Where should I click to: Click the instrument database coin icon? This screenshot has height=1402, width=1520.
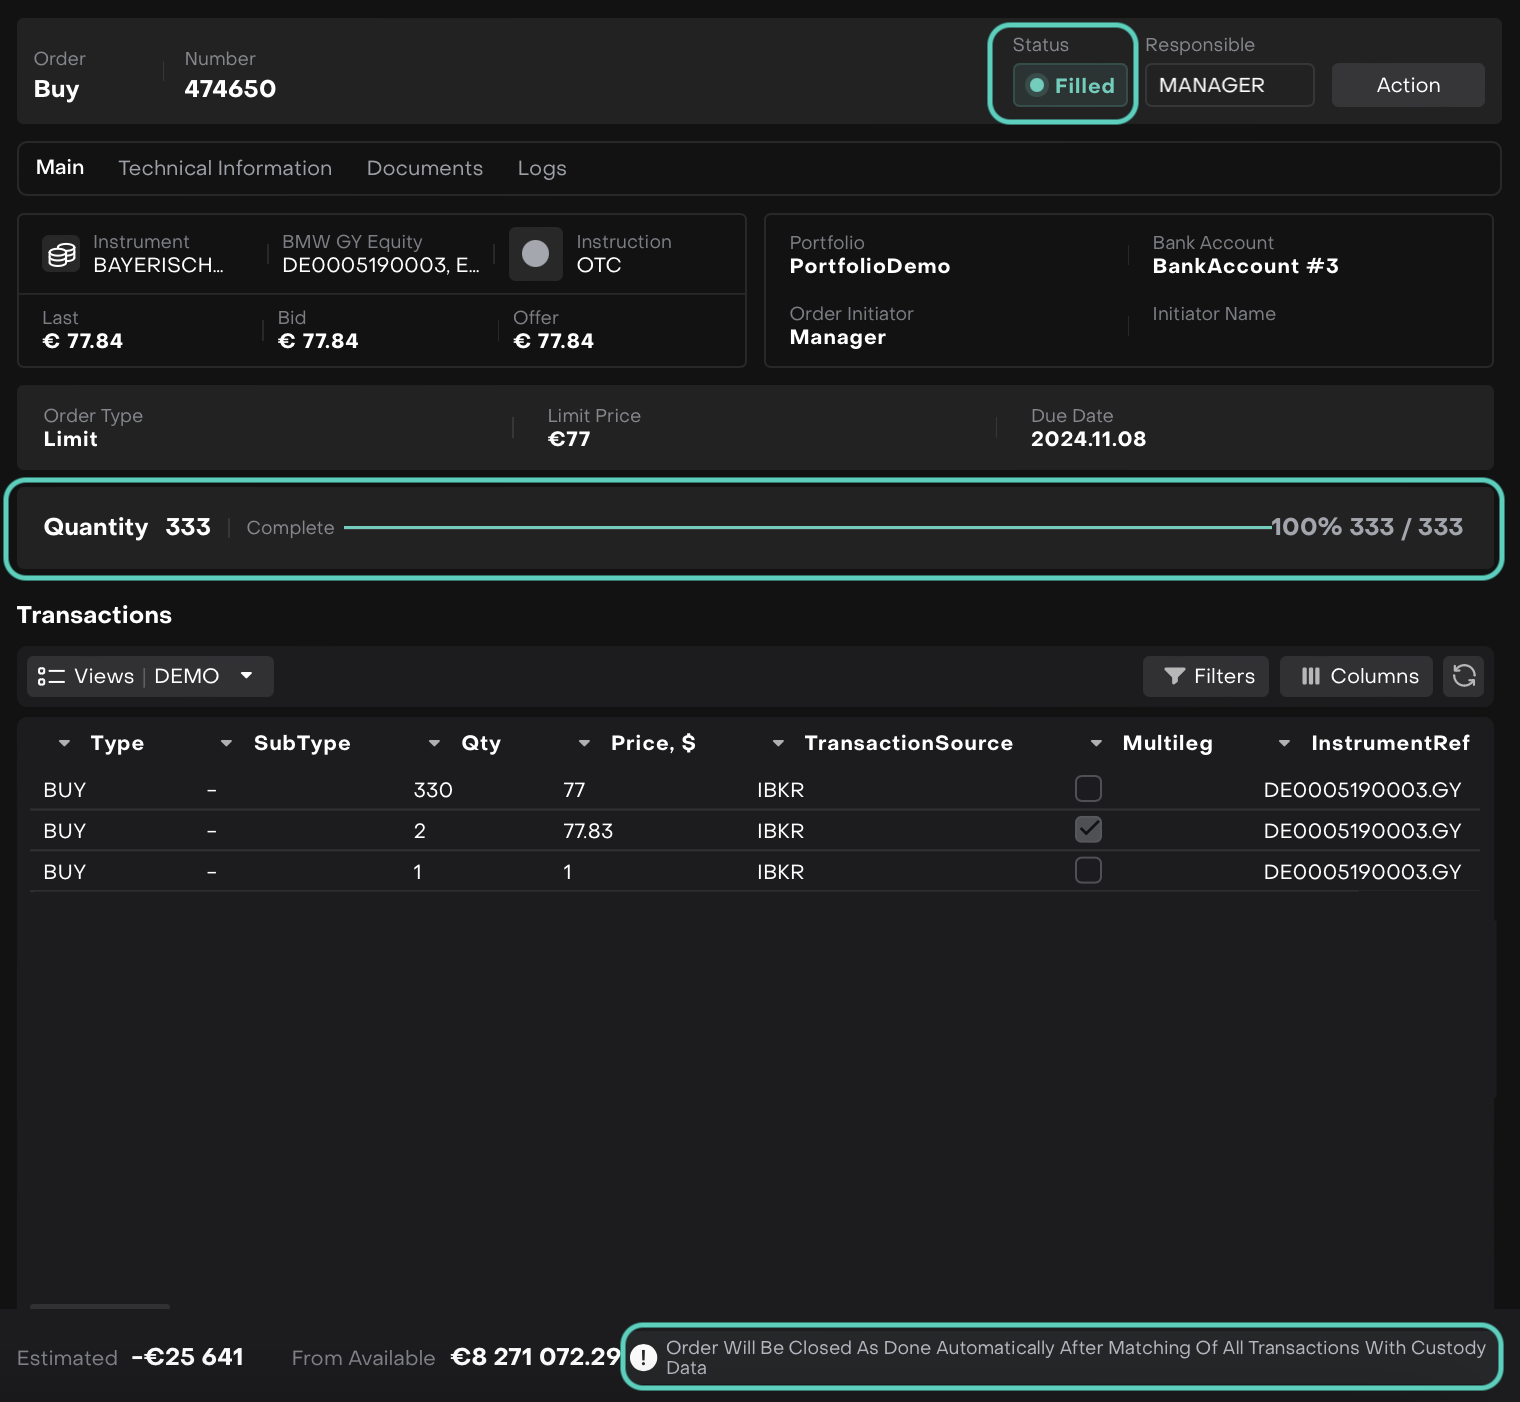pos(61,254)
